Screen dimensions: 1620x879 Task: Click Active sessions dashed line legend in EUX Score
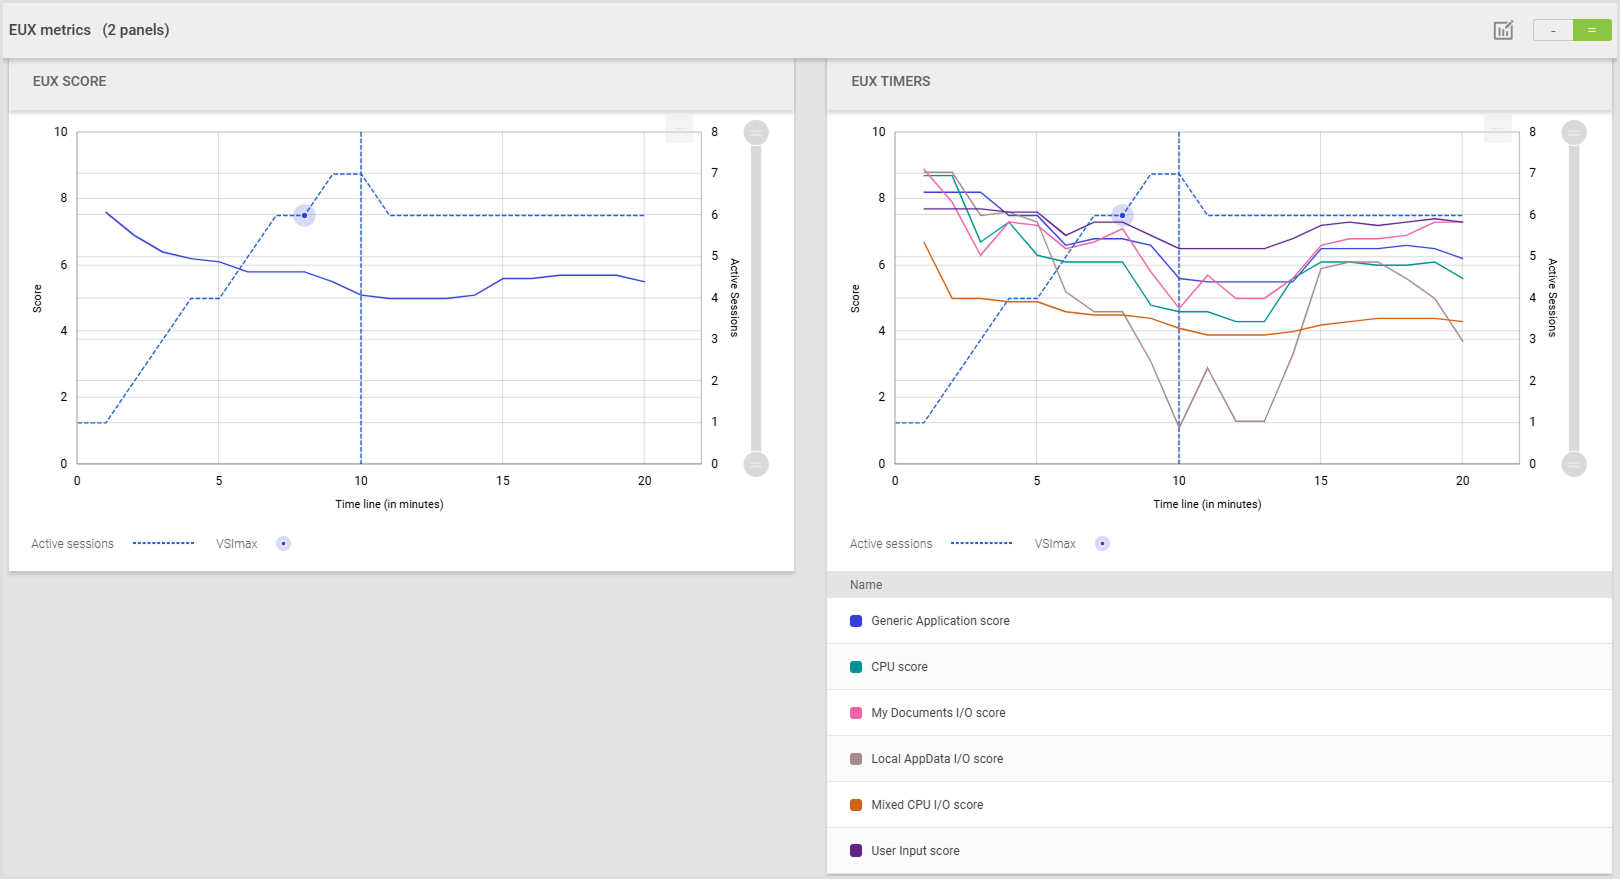(163, 544)
